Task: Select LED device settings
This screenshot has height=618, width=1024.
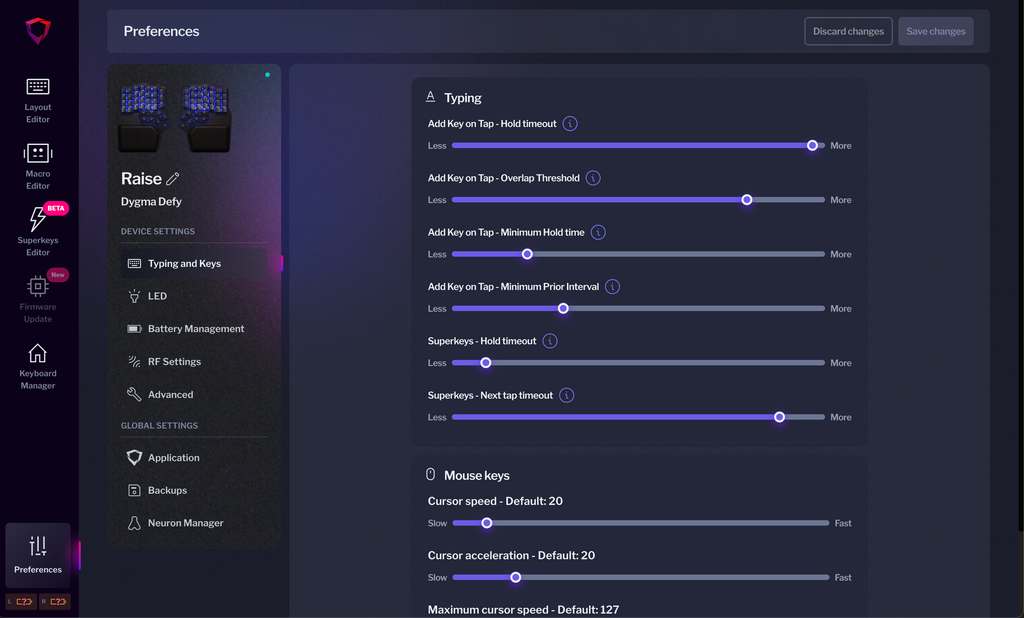Action: (157, 296)
